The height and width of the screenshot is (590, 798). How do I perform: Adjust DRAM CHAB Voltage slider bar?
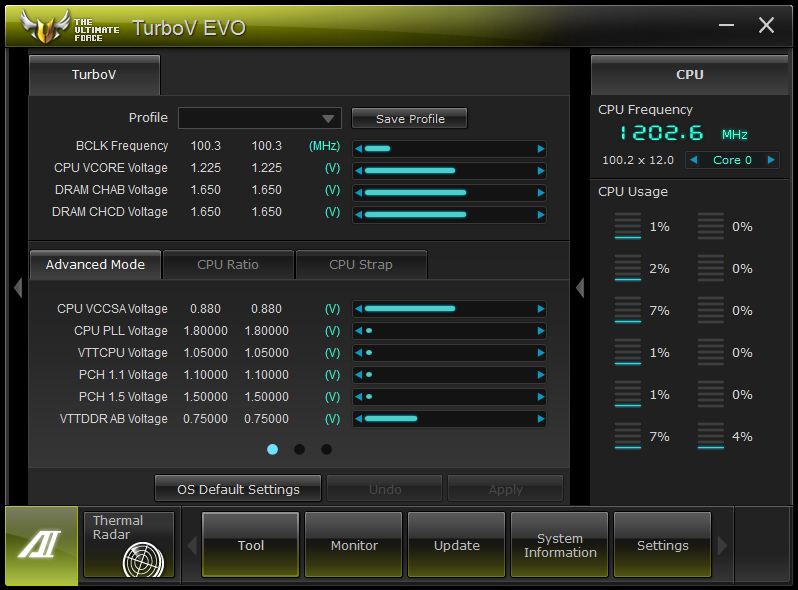click(x=449, y=192)
